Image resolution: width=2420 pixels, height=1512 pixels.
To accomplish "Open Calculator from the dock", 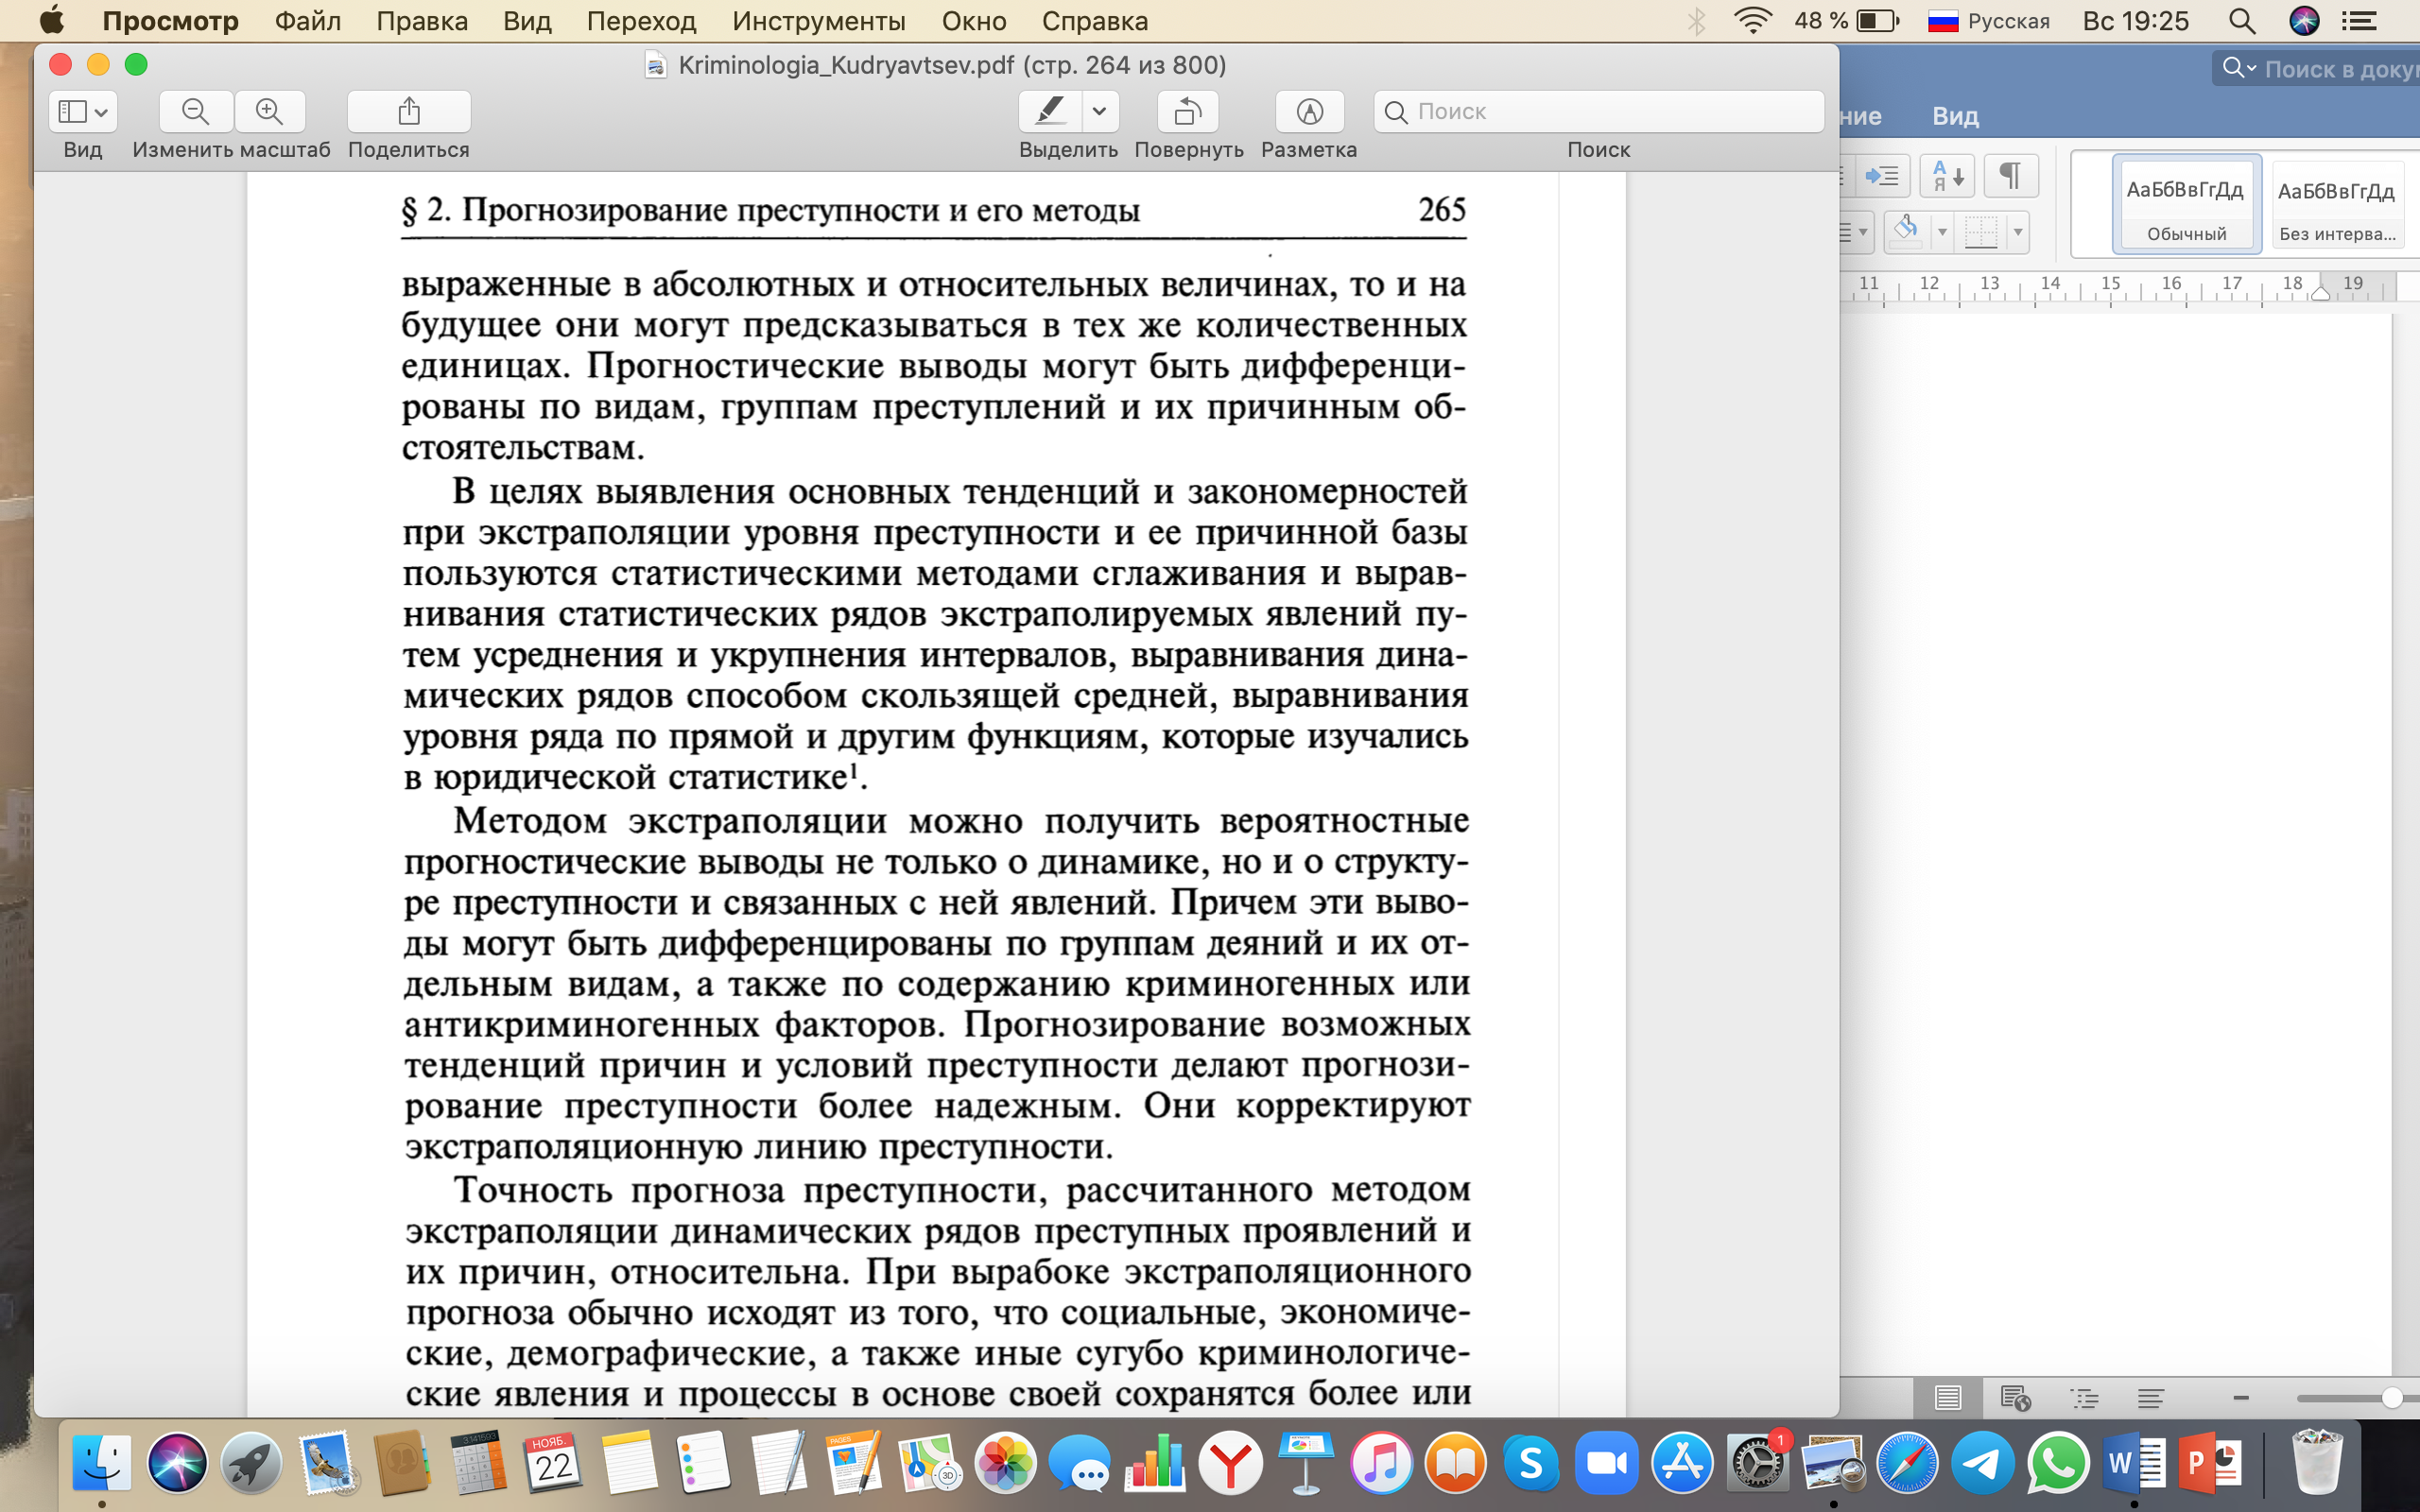I will [x=477, y=1463].
